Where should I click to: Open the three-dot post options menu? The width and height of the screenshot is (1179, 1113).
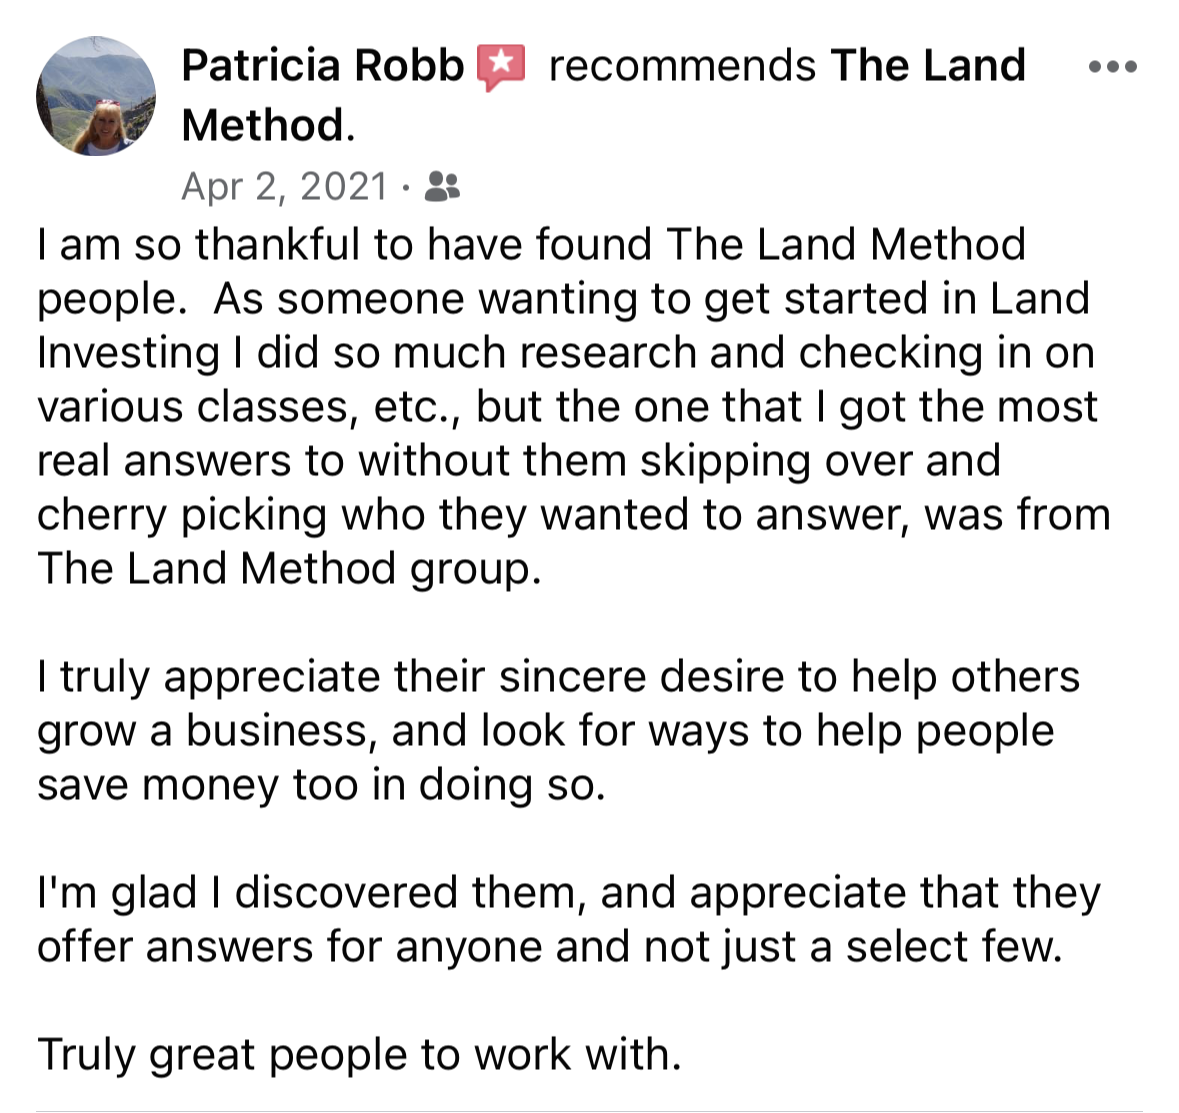(x=1112, y=67)
